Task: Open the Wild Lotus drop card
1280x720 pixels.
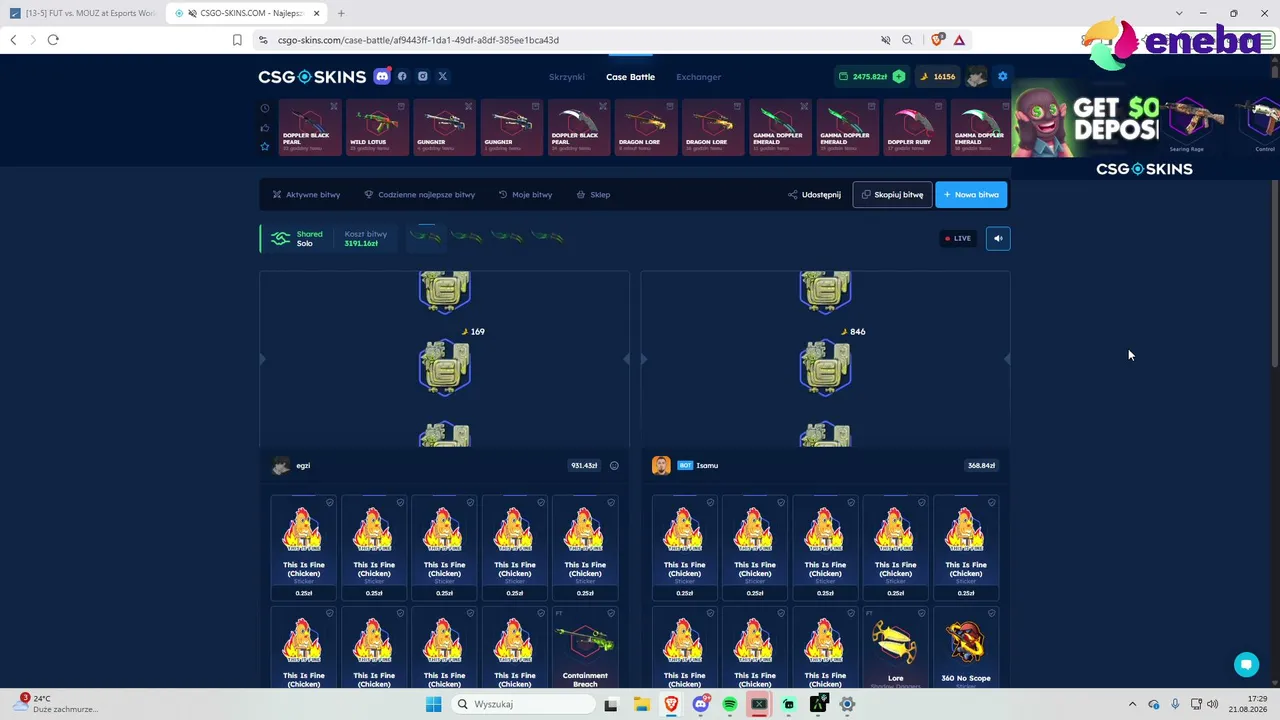Action: click(377, 127)
